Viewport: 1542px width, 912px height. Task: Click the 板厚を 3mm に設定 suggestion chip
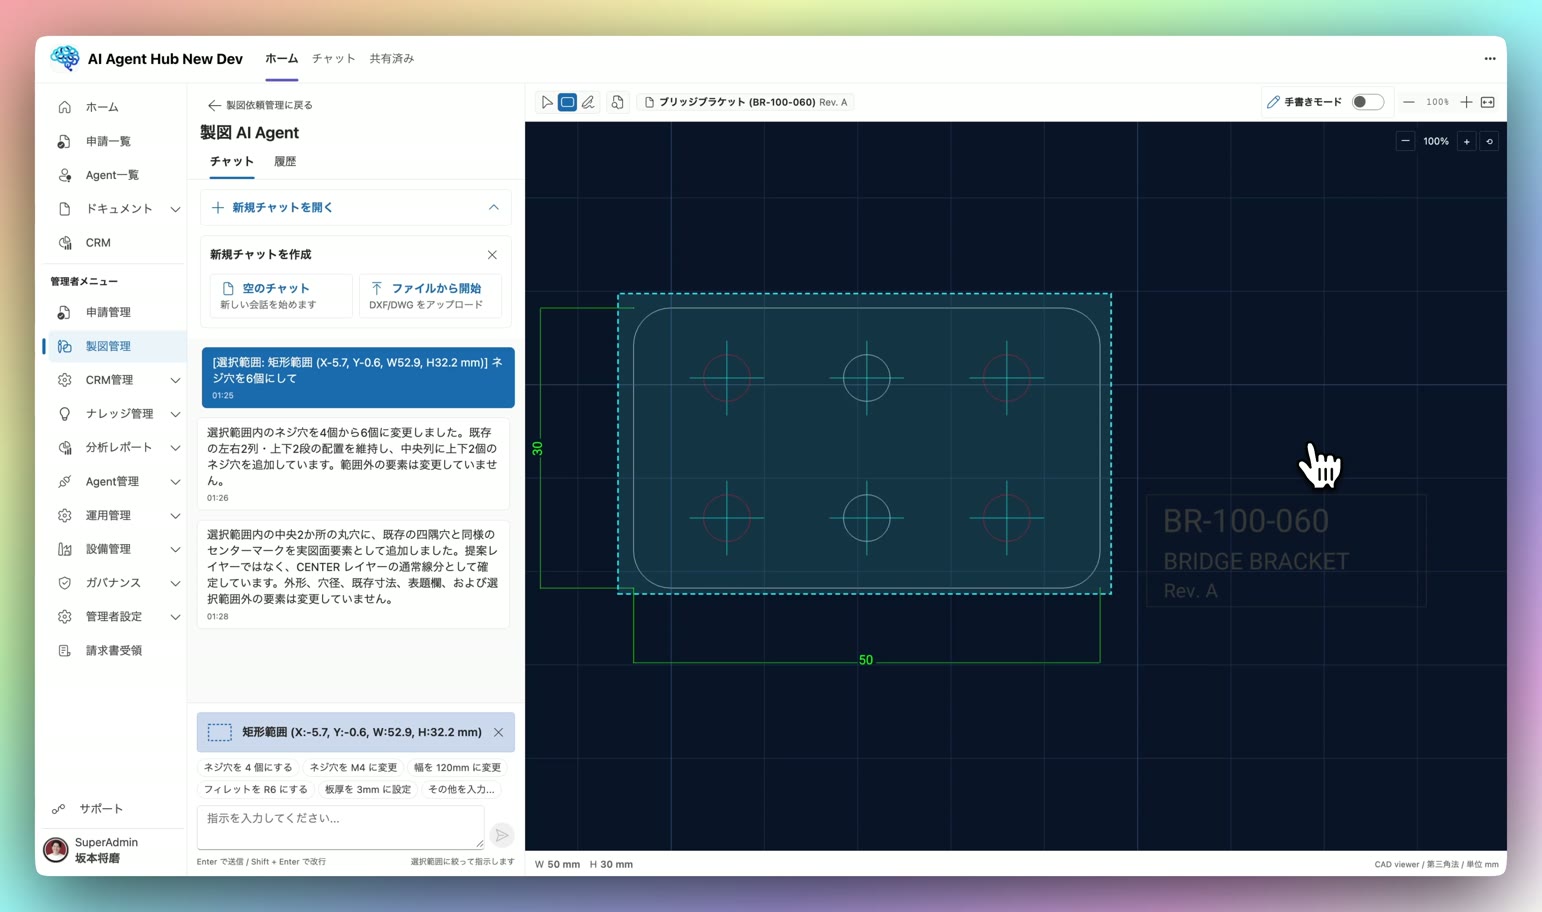coord(367,789)
